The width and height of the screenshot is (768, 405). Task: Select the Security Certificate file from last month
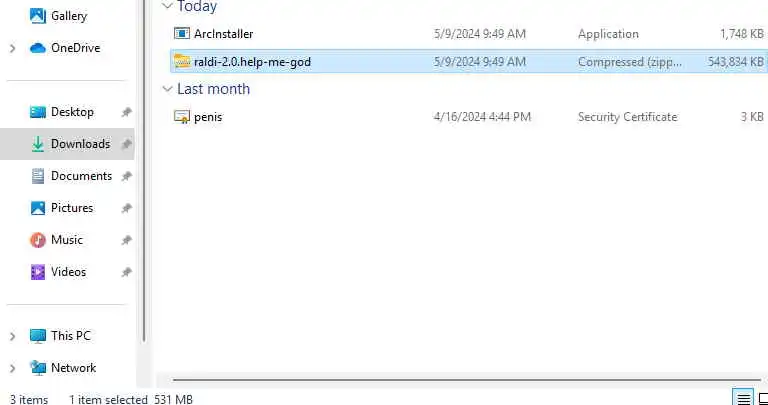pyautogui.click(x=469, y=117)
